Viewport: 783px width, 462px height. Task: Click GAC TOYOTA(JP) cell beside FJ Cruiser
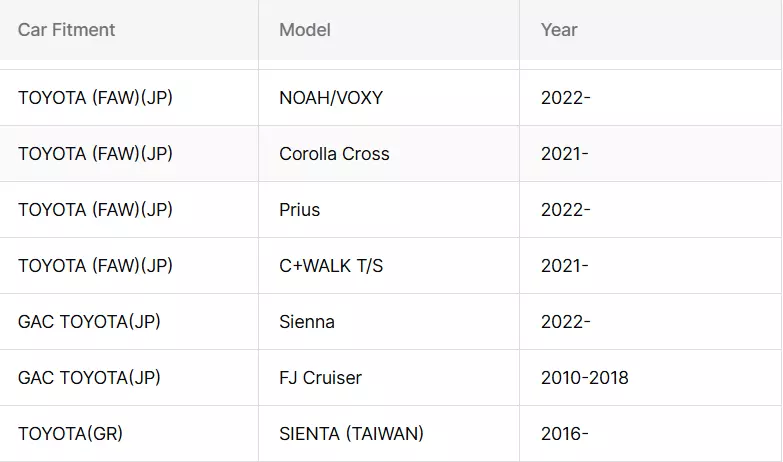tap(129, 378)
